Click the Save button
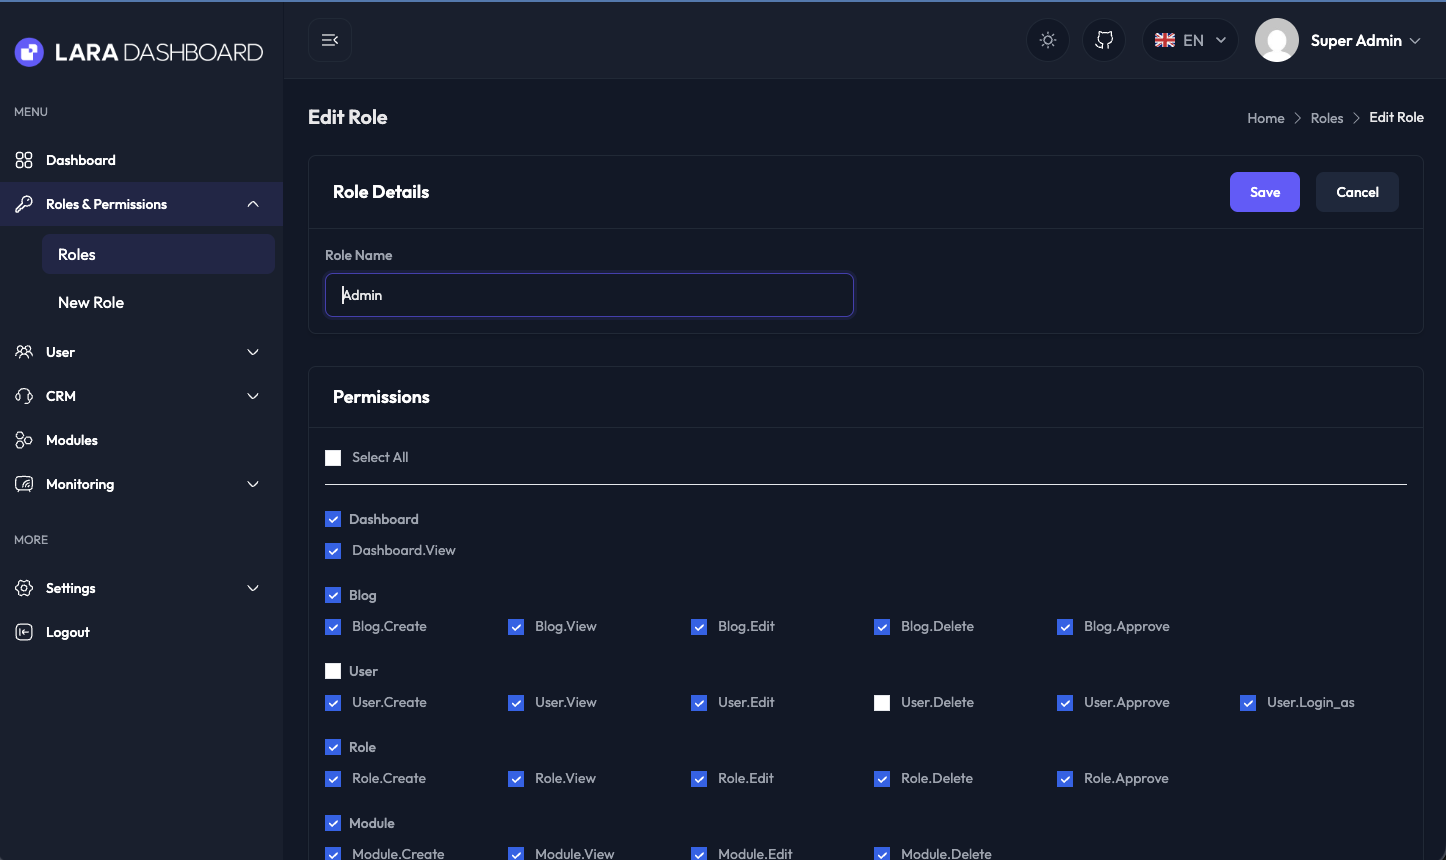Image resolution: width=1446 pixels, height=860 pixels. (1264, 192)
